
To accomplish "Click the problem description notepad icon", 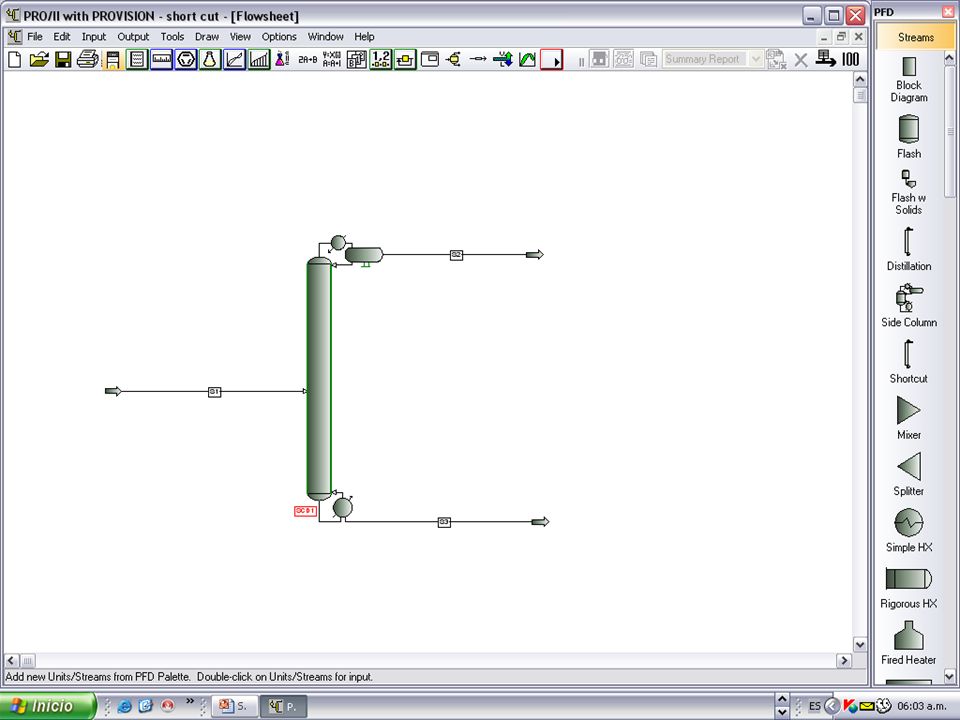I will click(x=137, y=59).
